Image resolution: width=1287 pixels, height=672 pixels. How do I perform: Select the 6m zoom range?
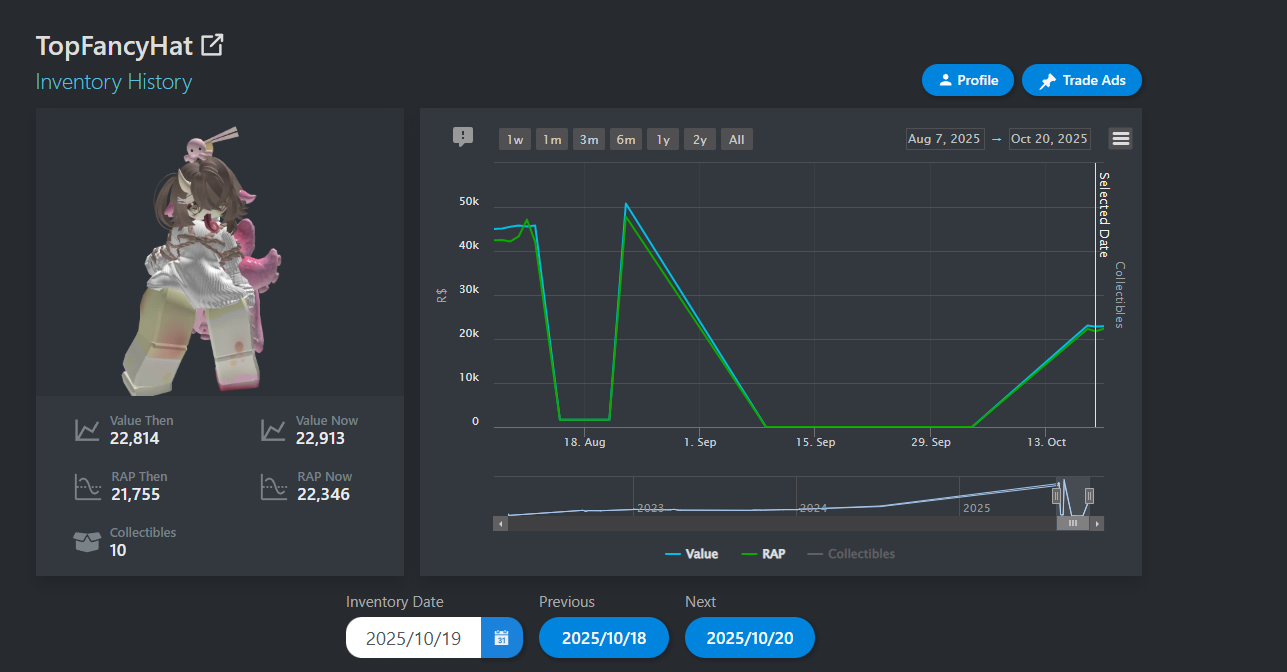[x=626, y=139]
